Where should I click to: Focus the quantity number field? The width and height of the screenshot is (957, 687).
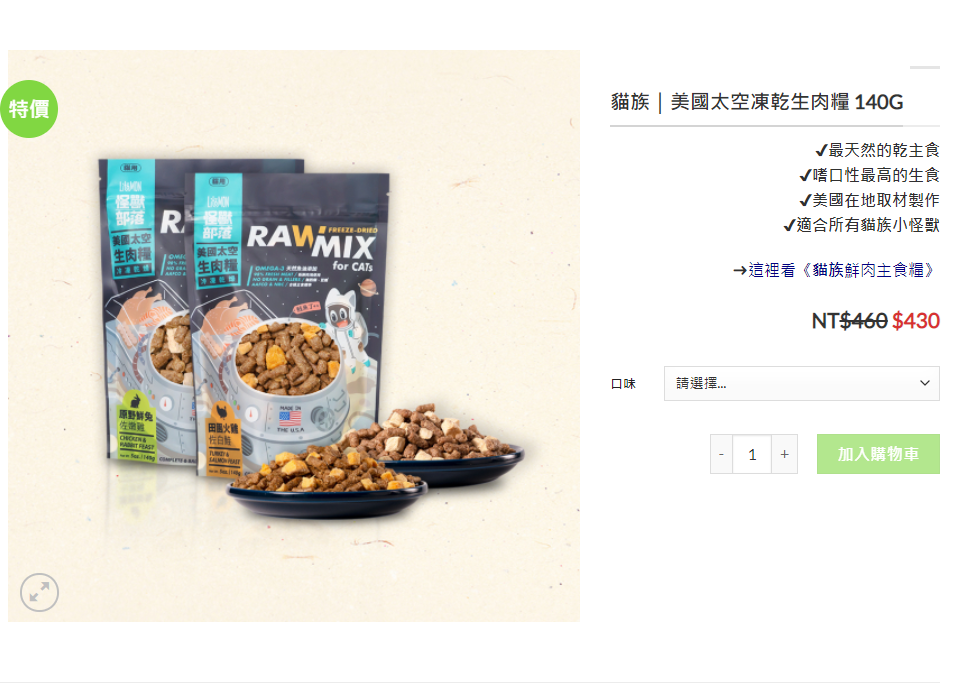(x=753, y=454)
